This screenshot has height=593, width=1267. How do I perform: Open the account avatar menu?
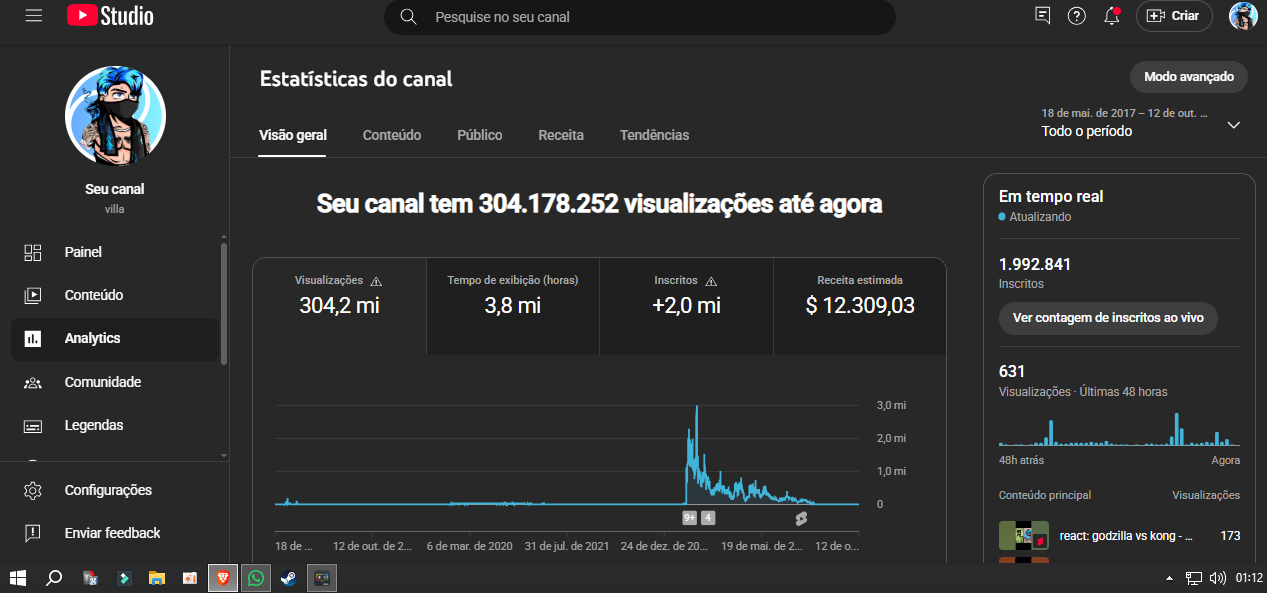[1243, 16]
